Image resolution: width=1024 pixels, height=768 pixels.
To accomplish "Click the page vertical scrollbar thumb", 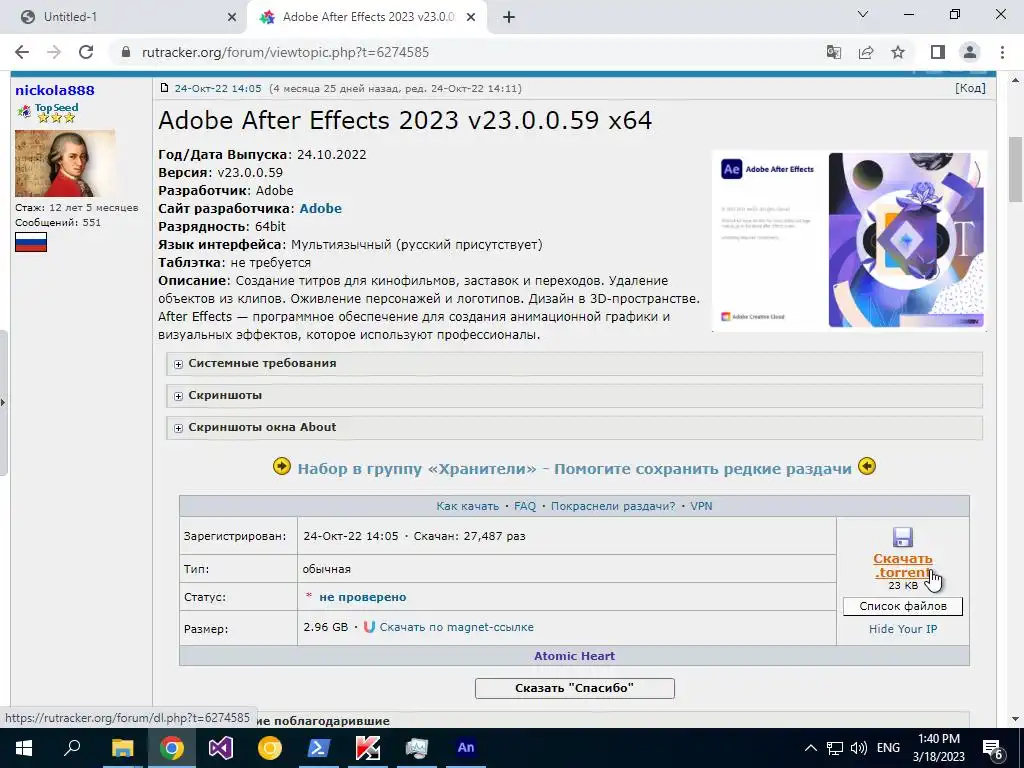I will click(1015, 169).
